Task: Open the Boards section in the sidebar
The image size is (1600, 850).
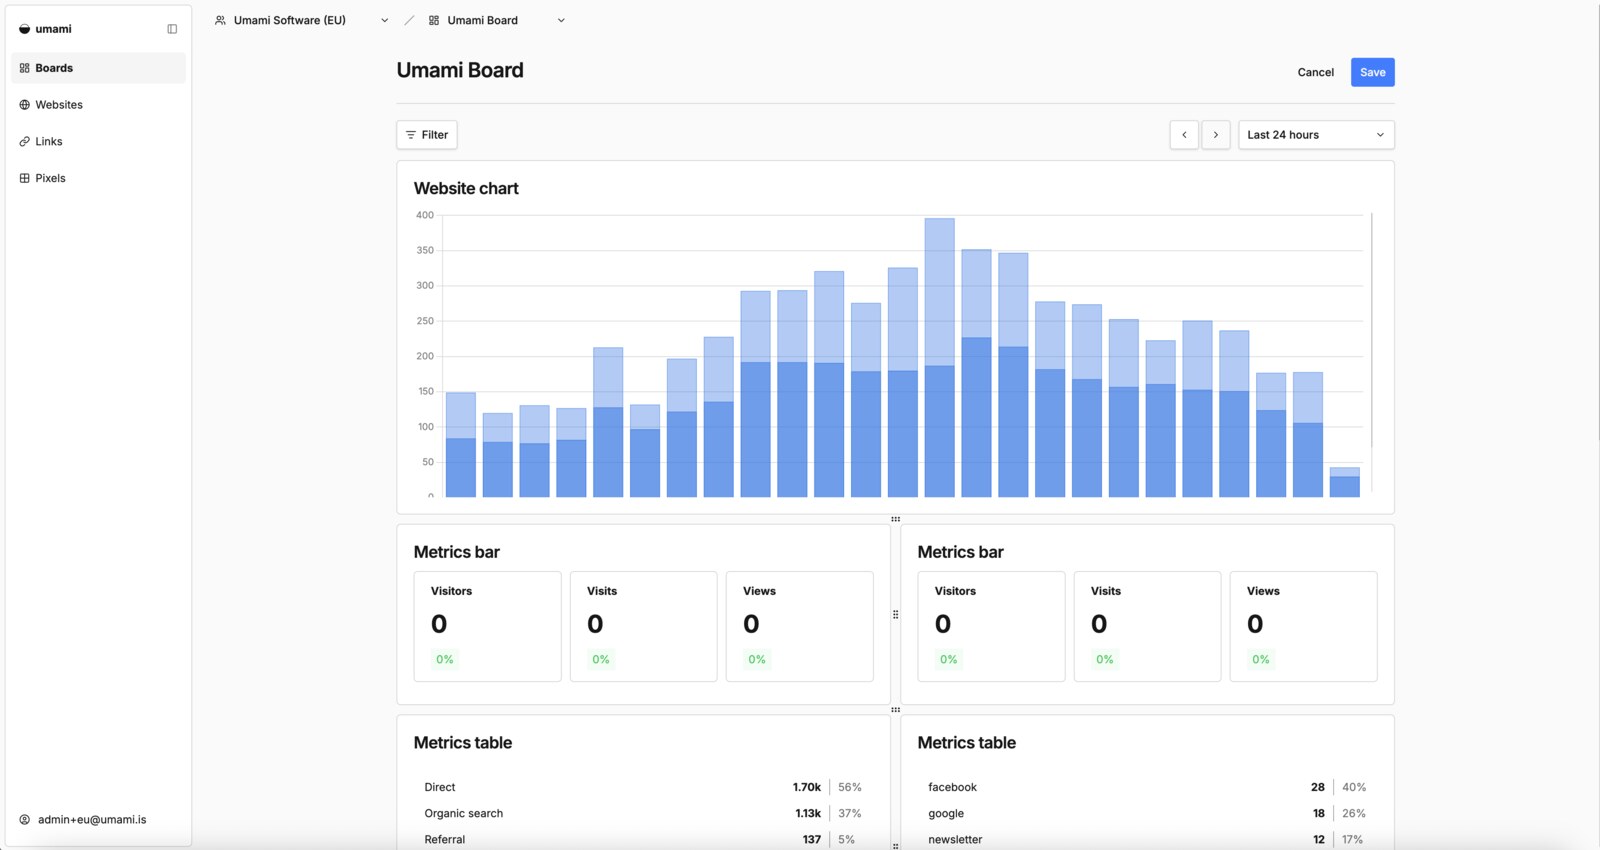Action: [98, 68]
